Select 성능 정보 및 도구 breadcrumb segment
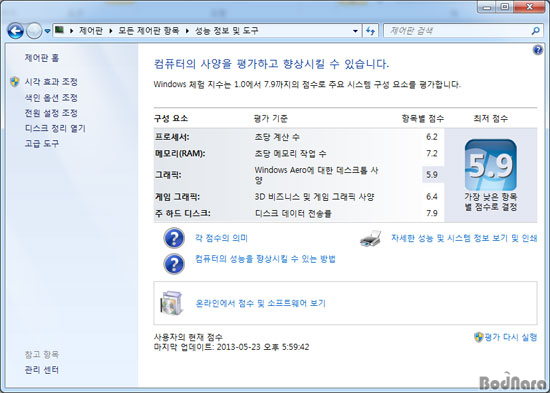 [x=227, y=31]
